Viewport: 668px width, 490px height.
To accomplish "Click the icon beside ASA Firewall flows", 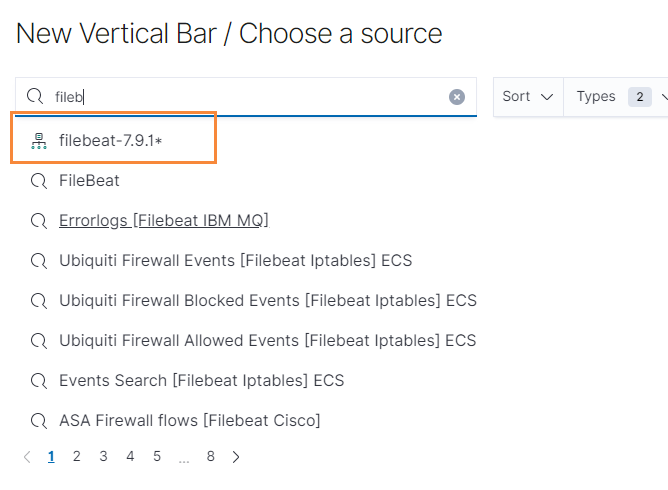I will pos(39,421).
